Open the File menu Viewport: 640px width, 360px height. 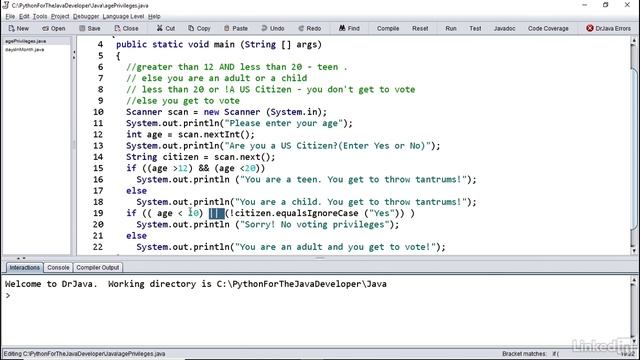click(10, 16)
